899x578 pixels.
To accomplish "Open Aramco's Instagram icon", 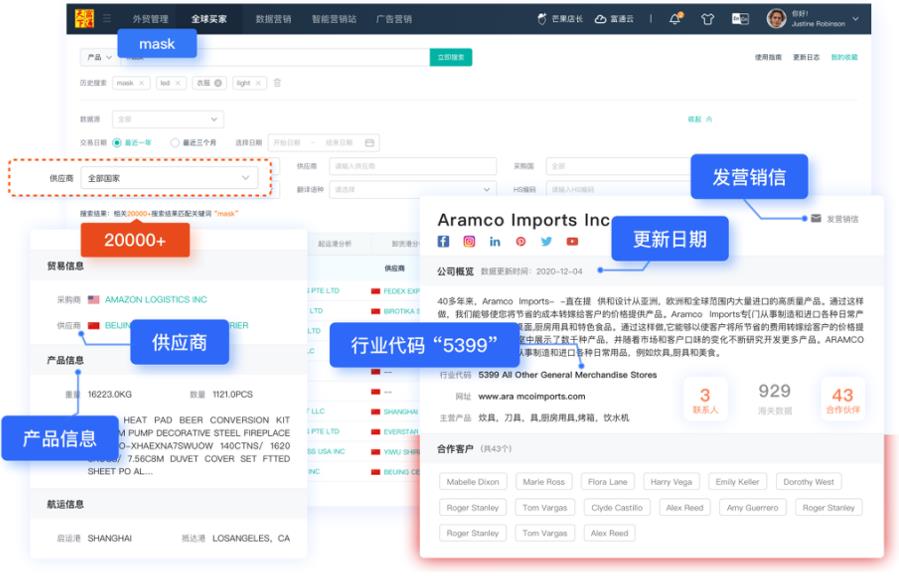I will tap(469, 241).
